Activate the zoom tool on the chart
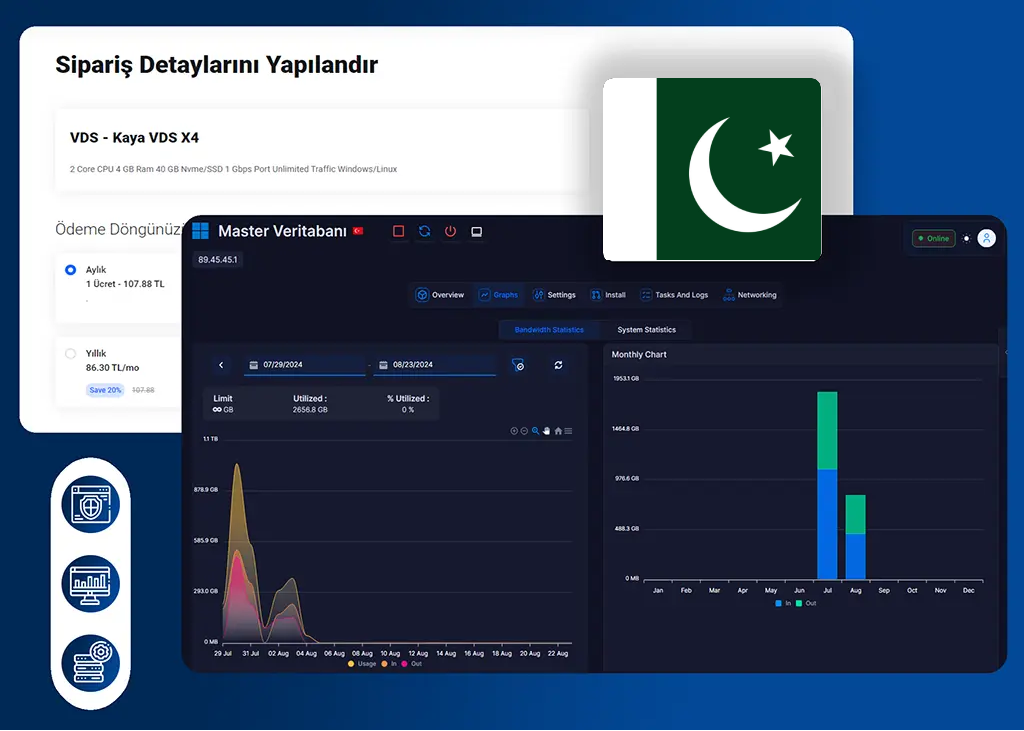Image resolution: width=1024 pixels, height=731 pixels. (535, 431)
